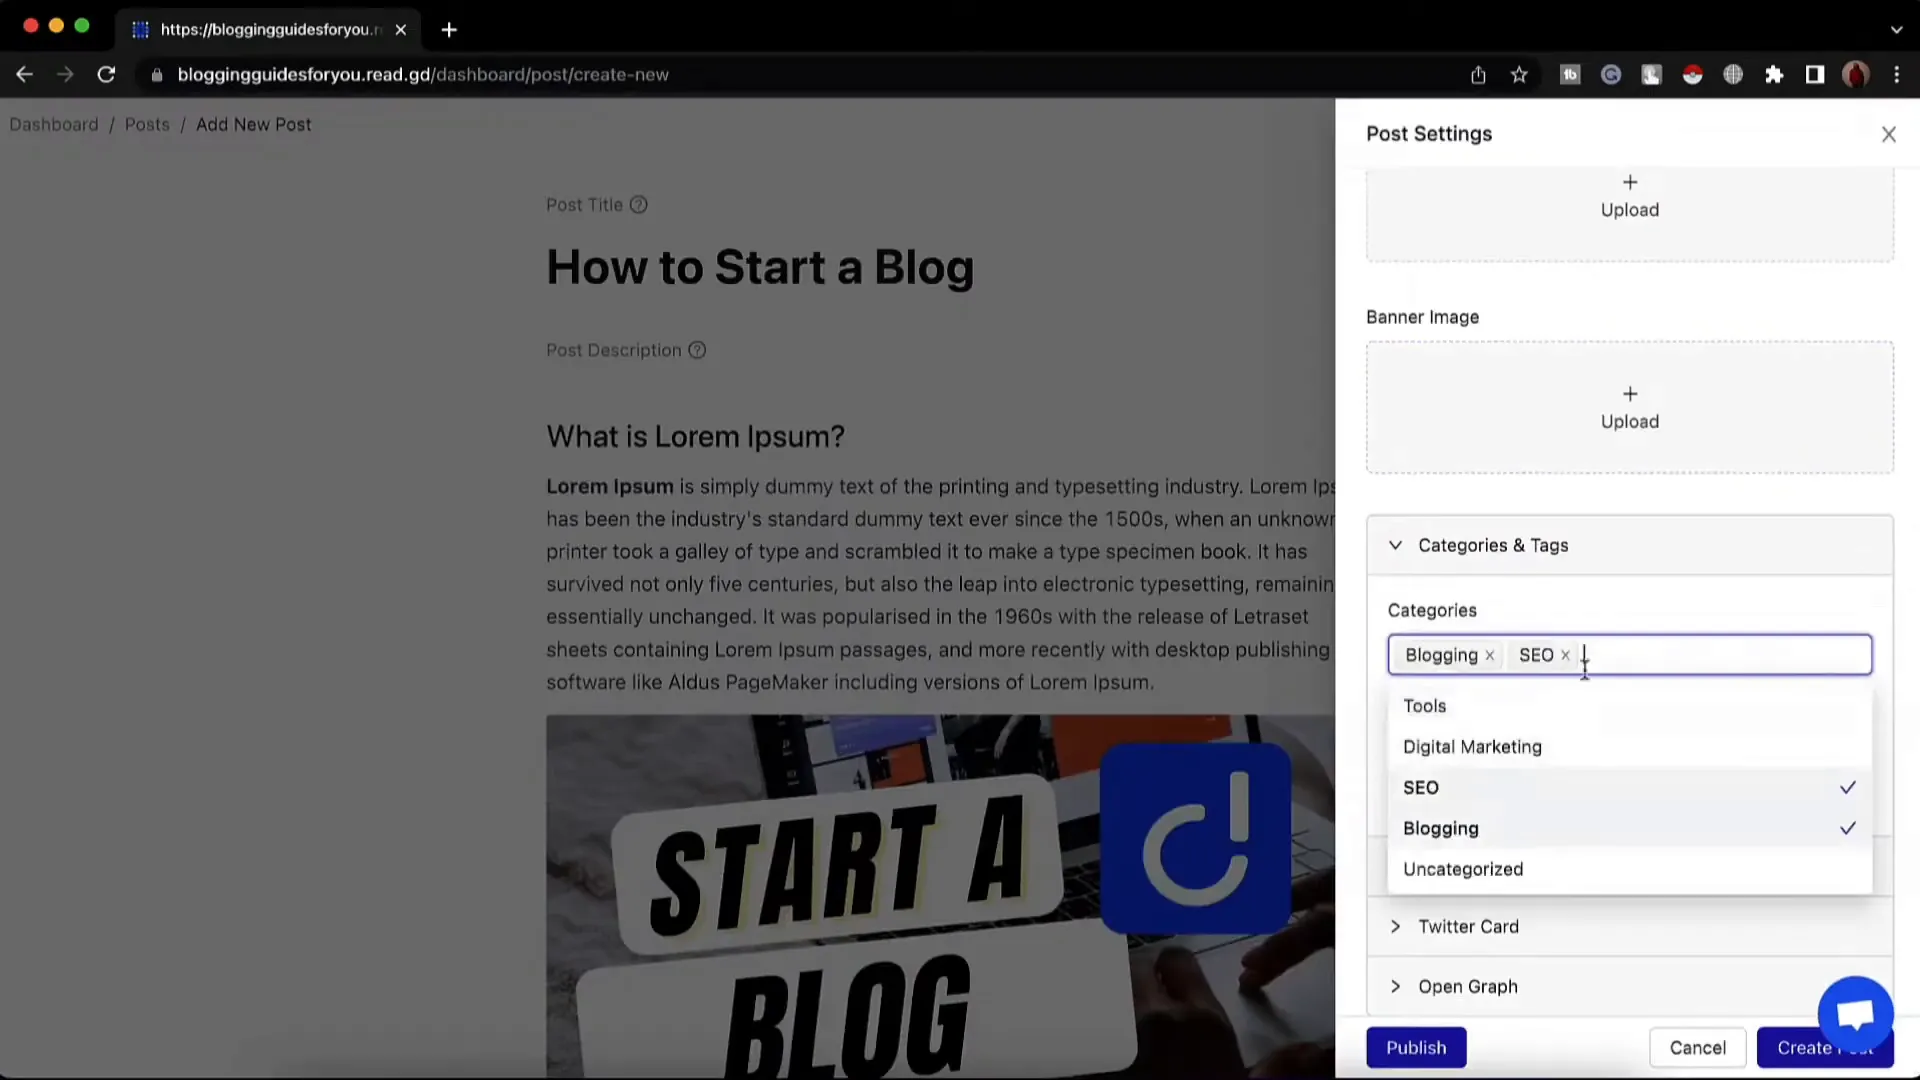Deselect the Blogging category option
This screenshot has width=1920, height=1080.
click(x=1630, y=829)
